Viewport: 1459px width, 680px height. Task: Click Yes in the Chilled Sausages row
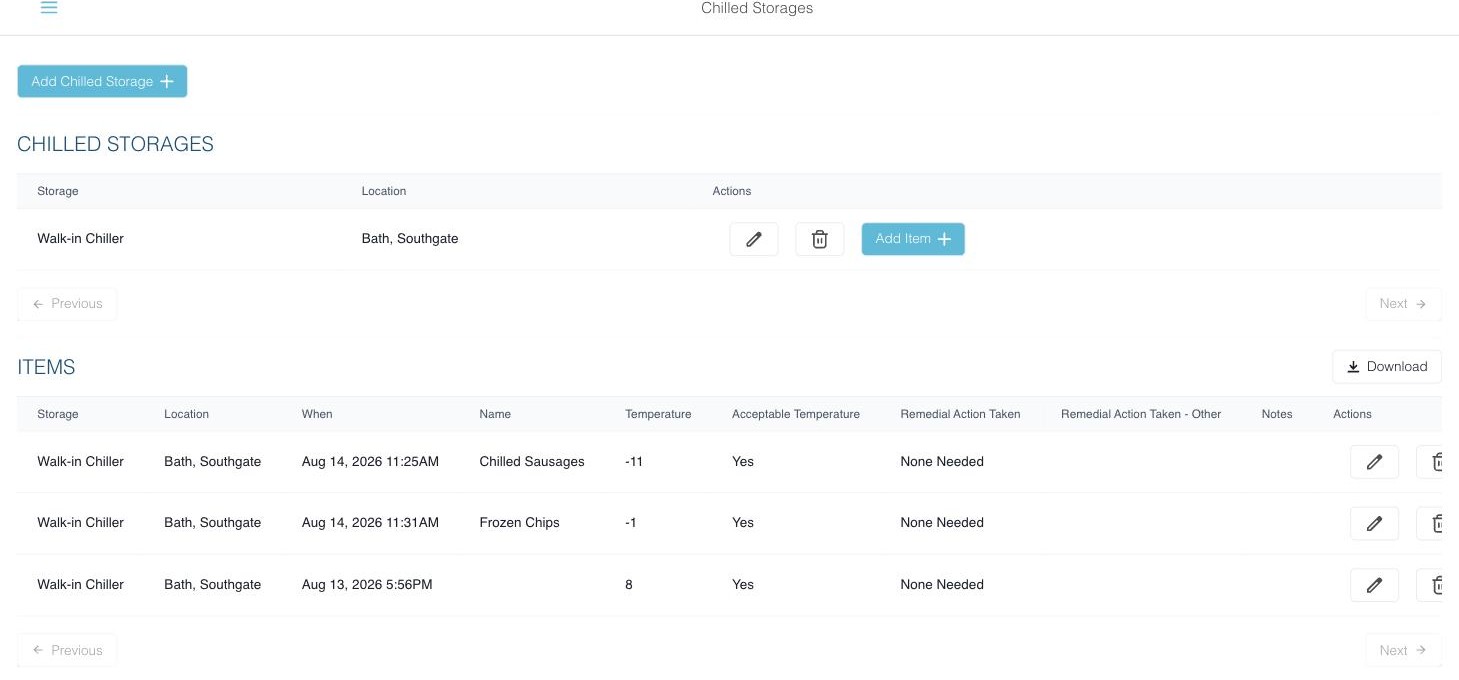click(x=743, y=462)
